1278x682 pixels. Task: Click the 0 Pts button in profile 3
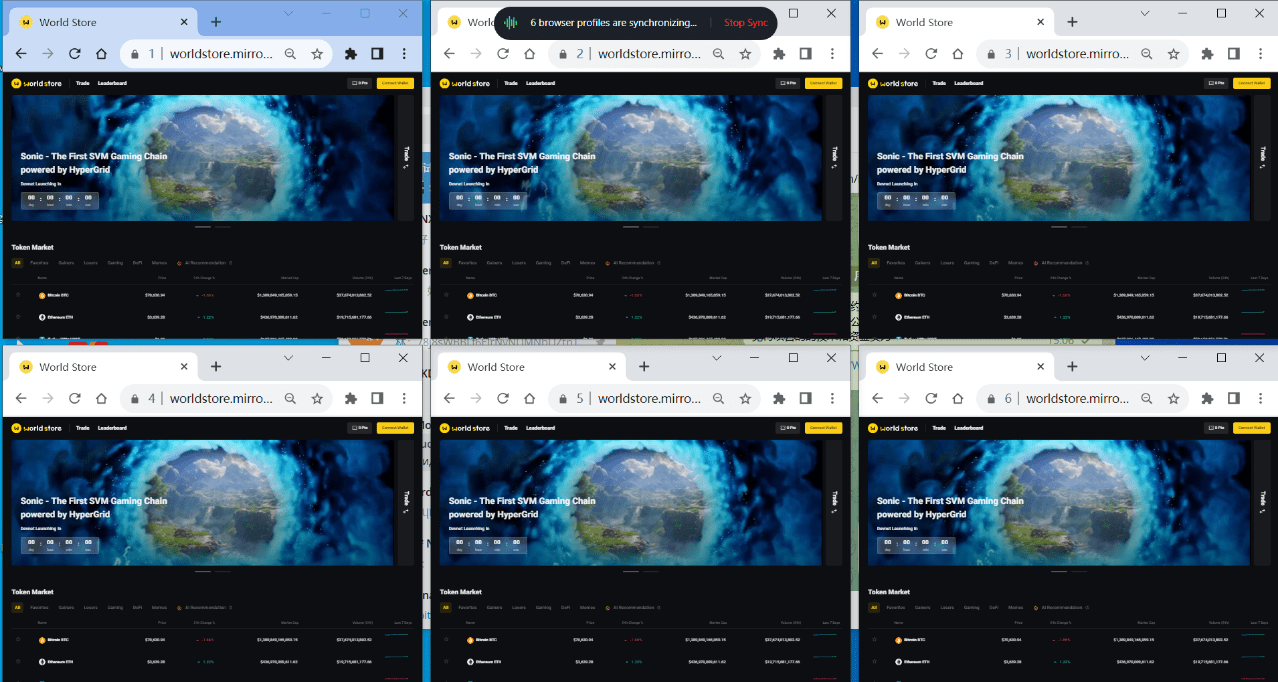(1218, 83)
